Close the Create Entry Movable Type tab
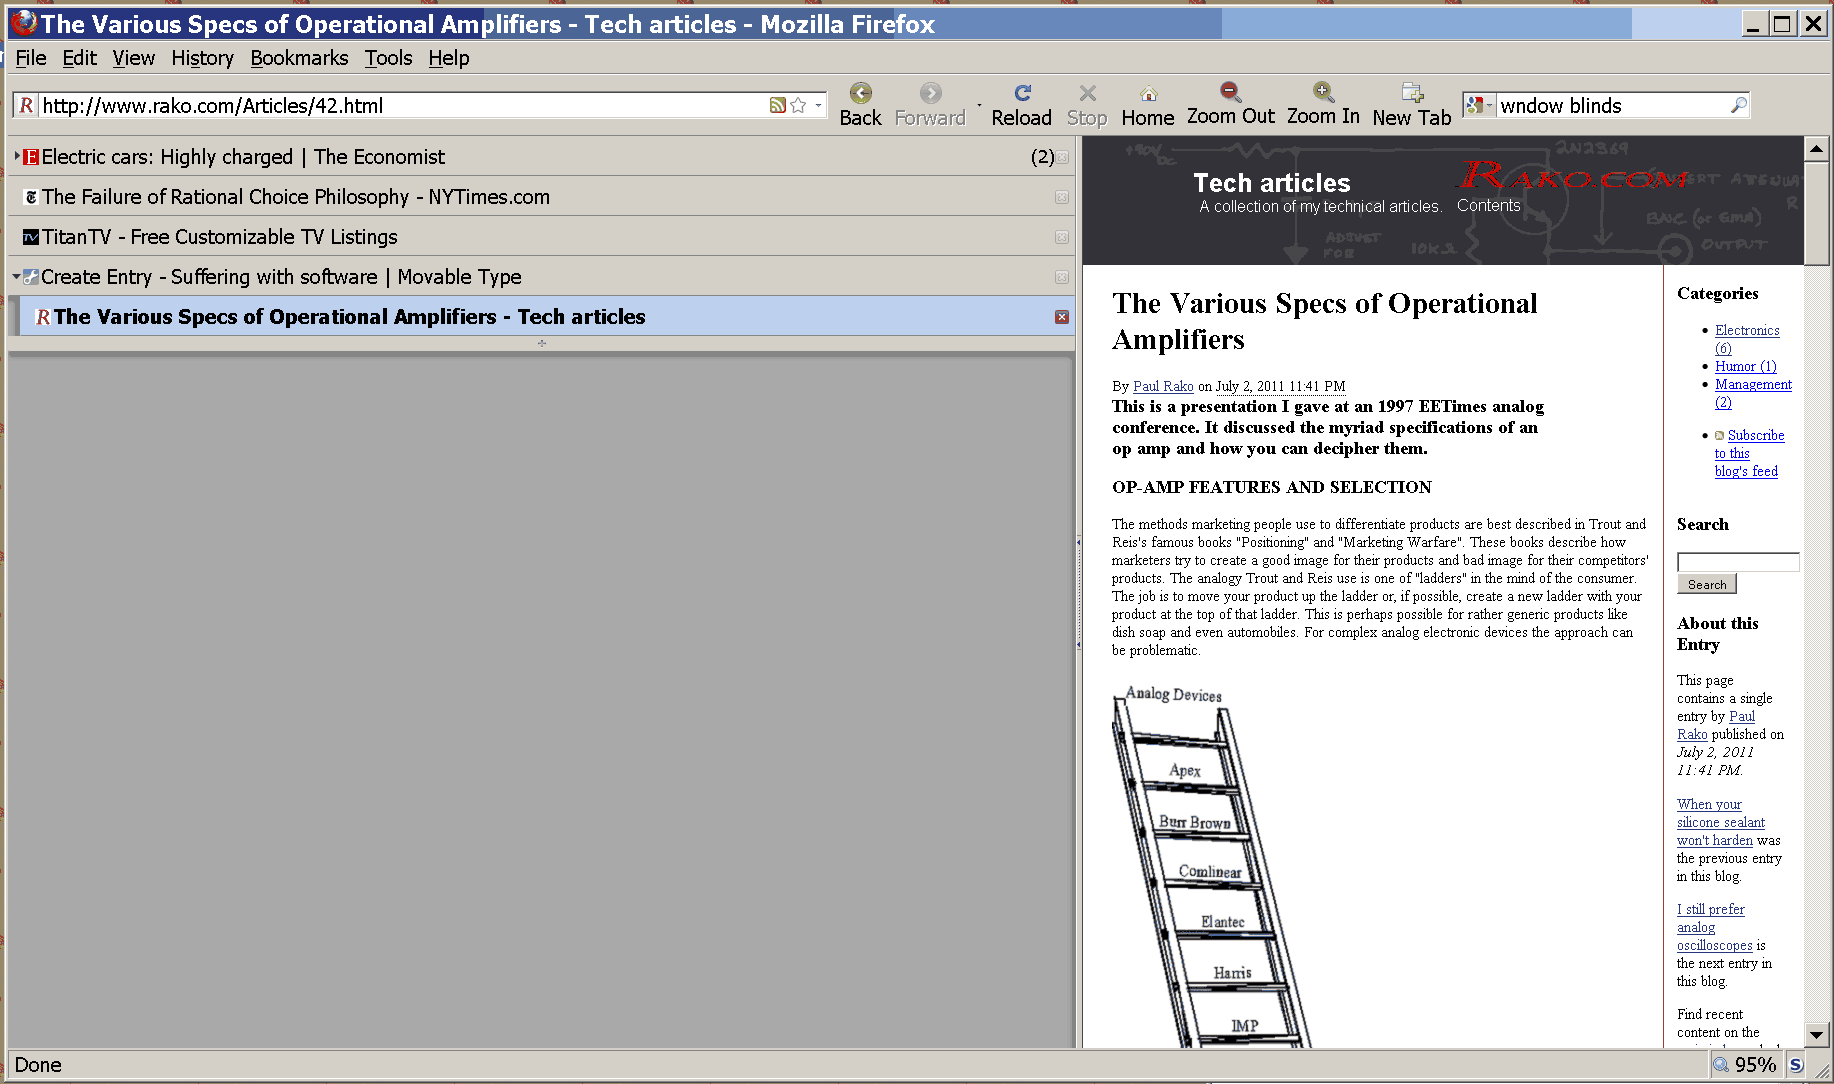Viewport: 1834px width, 1084px height. [1062, 277]
